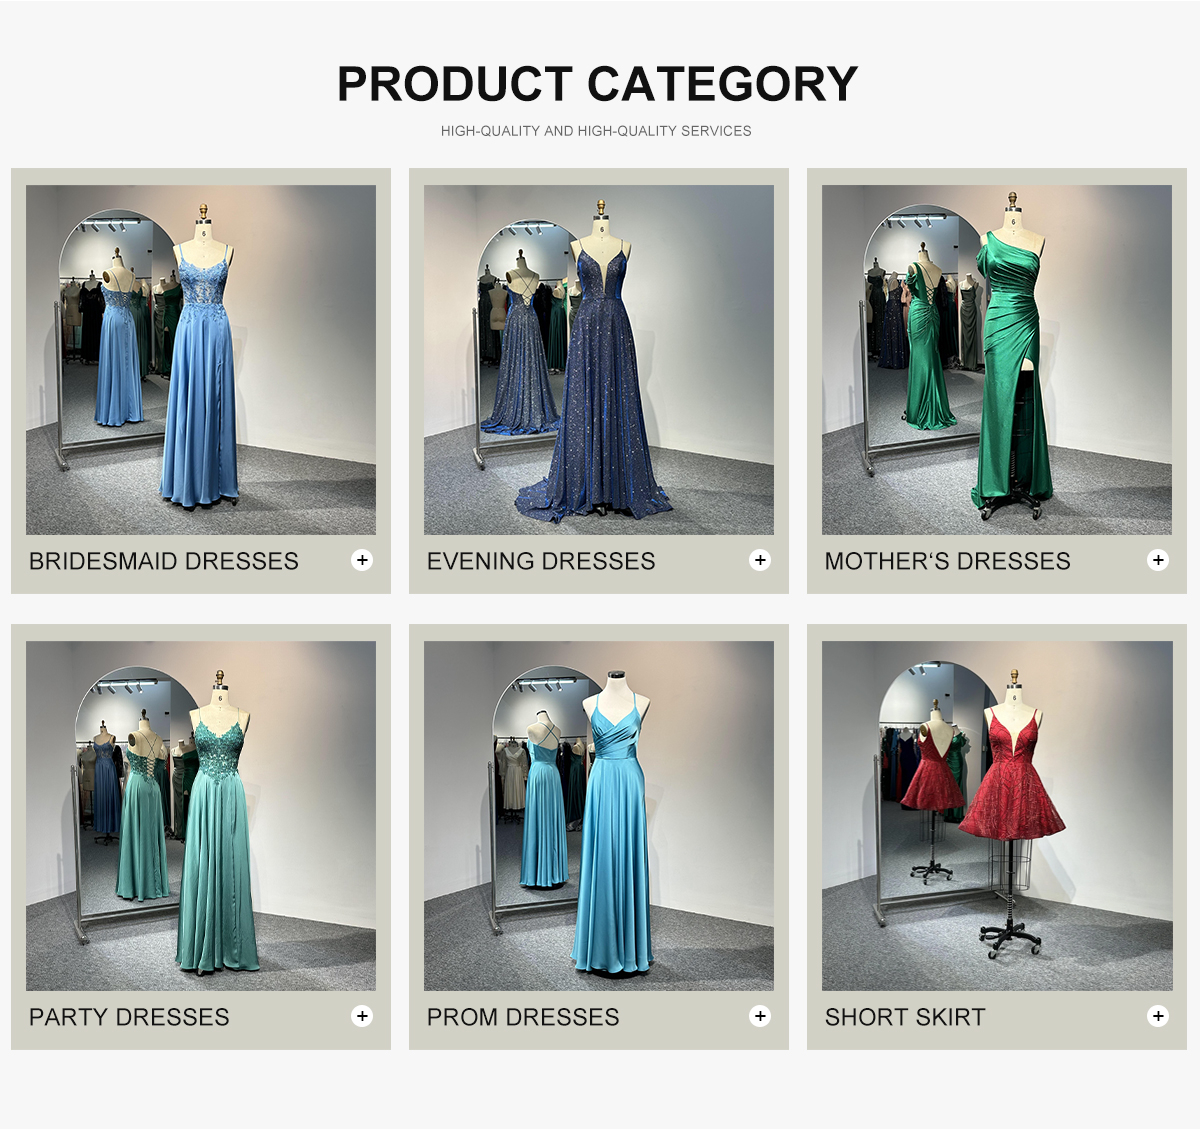Select the green one-shoulder dress image
Viewport: 1200px width, 1130px height.
click(997, 360)
